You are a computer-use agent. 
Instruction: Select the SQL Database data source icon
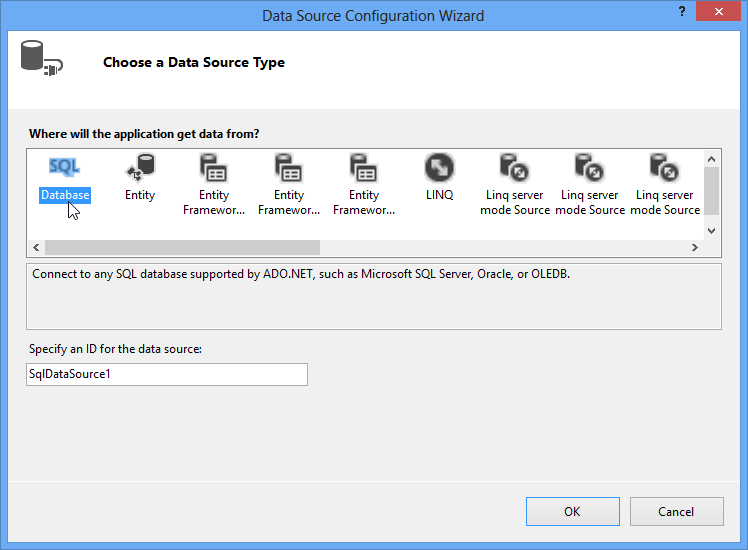[65, 167]
